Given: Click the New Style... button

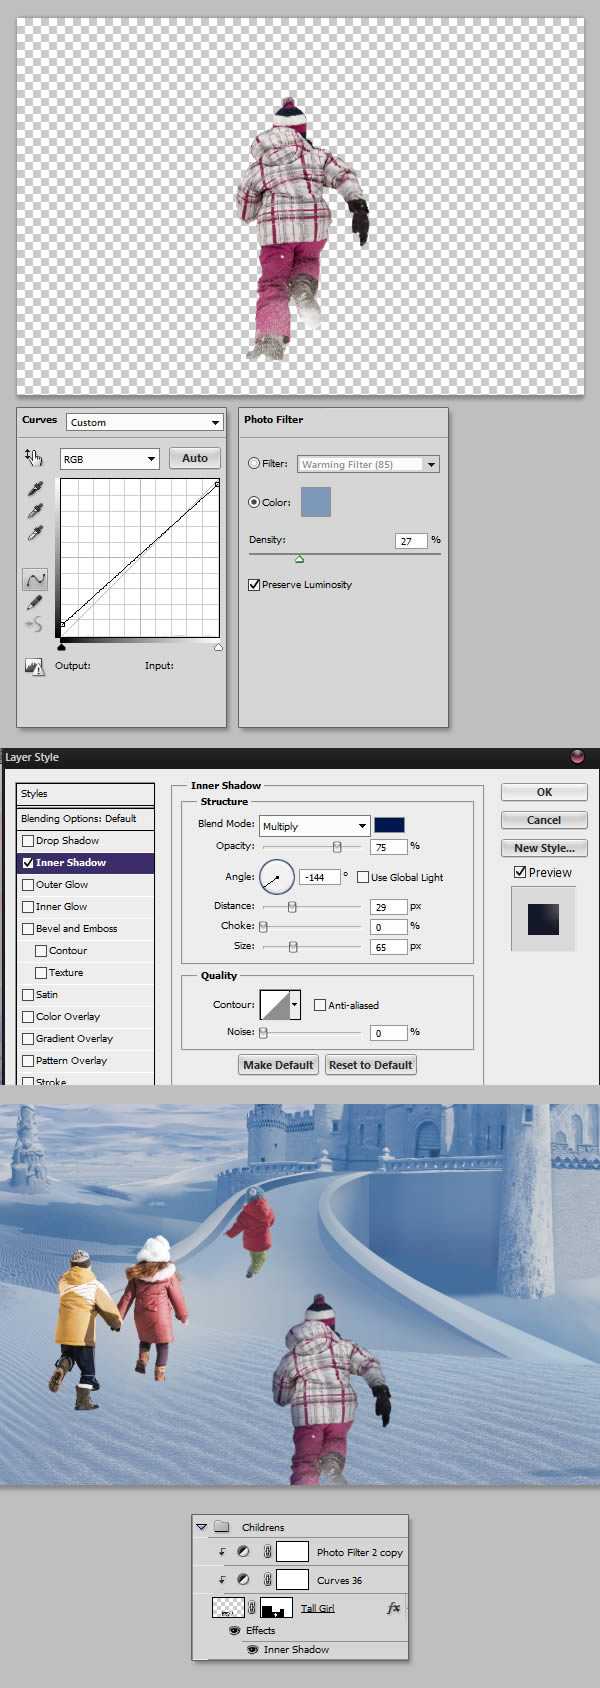Looking at the screenshot, I should point(544,848).
